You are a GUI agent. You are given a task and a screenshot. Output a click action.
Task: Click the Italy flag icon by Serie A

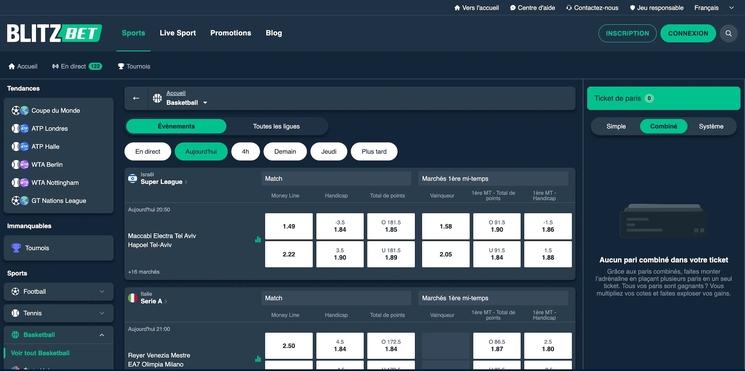click(x=133, y=298)
